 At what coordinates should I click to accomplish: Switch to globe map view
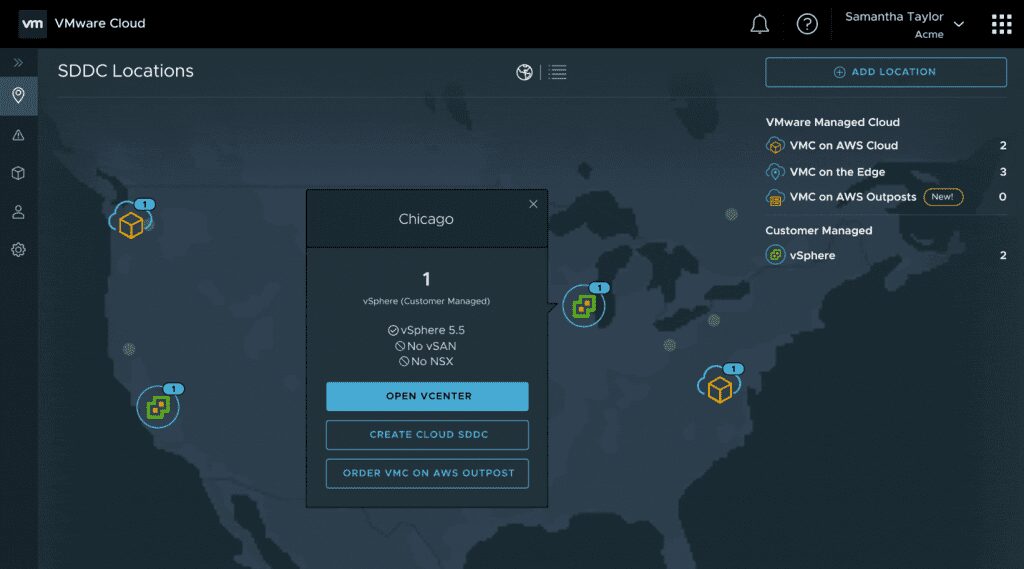(x=524, y=72)
